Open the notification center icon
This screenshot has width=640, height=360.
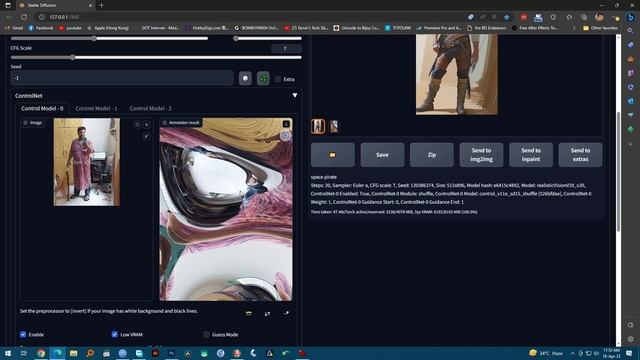coord(629,353)
